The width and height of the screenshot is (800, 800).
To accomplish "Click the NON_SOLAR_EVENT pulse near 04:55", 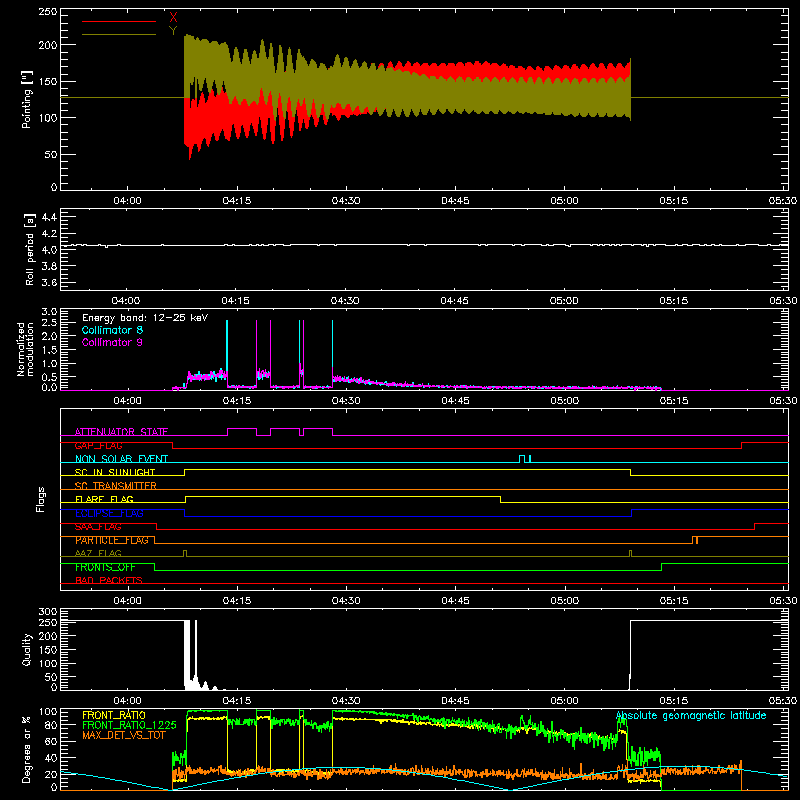I will coord(525,459).
